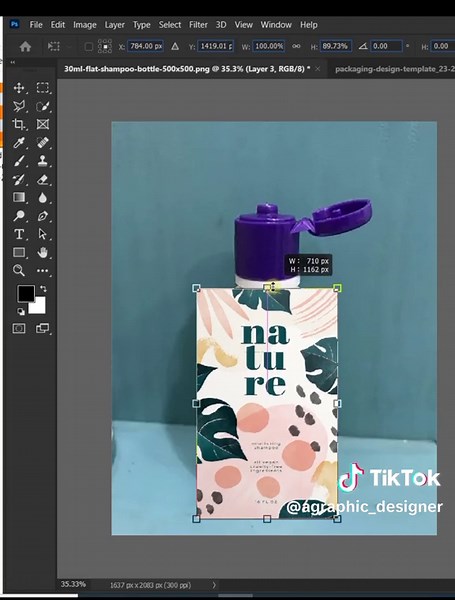Click the Home button in options bar
The height and width of the screenshot is (600, 455).
coord(25,47)
